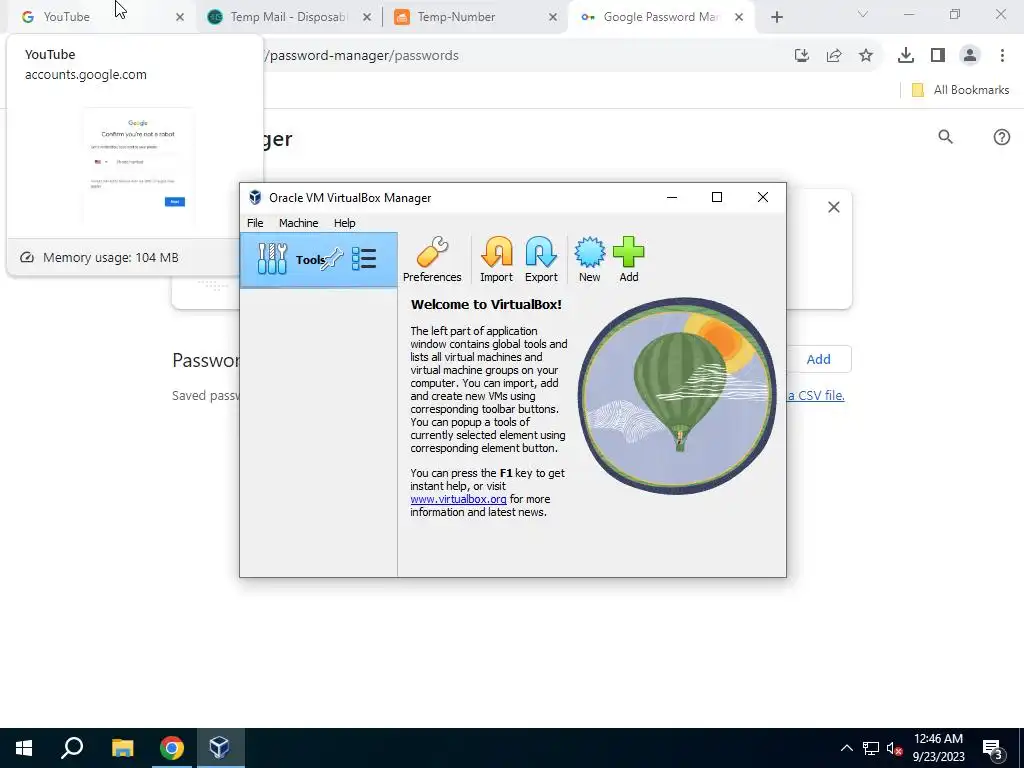Open the Help menu in VirtualBox
This screenshot has height=768, width=1024.
344,223
